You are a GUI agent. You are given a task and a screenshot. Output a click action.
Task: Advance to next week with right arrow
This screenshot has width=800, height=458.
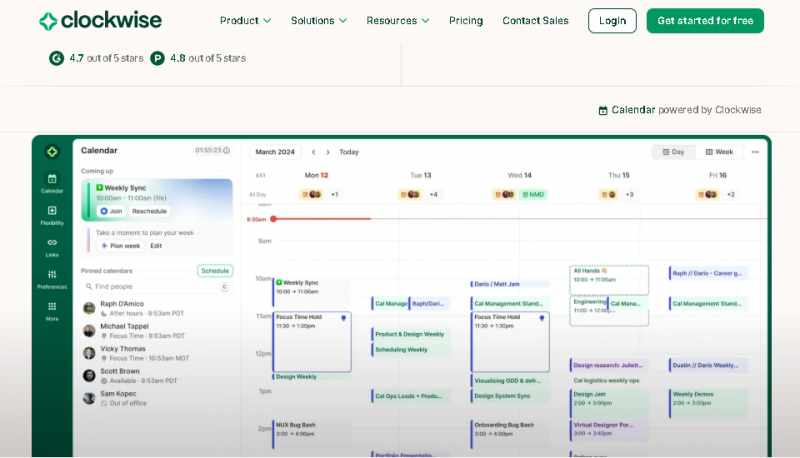click(x=328, y=152)
